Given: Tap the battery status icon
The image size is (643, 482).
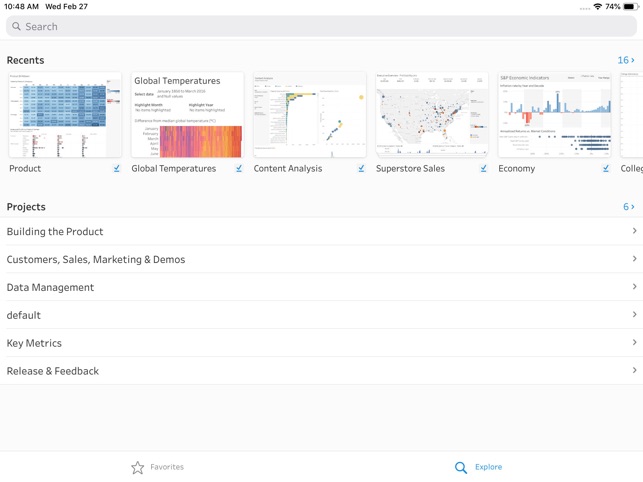Looking at the screenshot, I should (x=631, y=7).
